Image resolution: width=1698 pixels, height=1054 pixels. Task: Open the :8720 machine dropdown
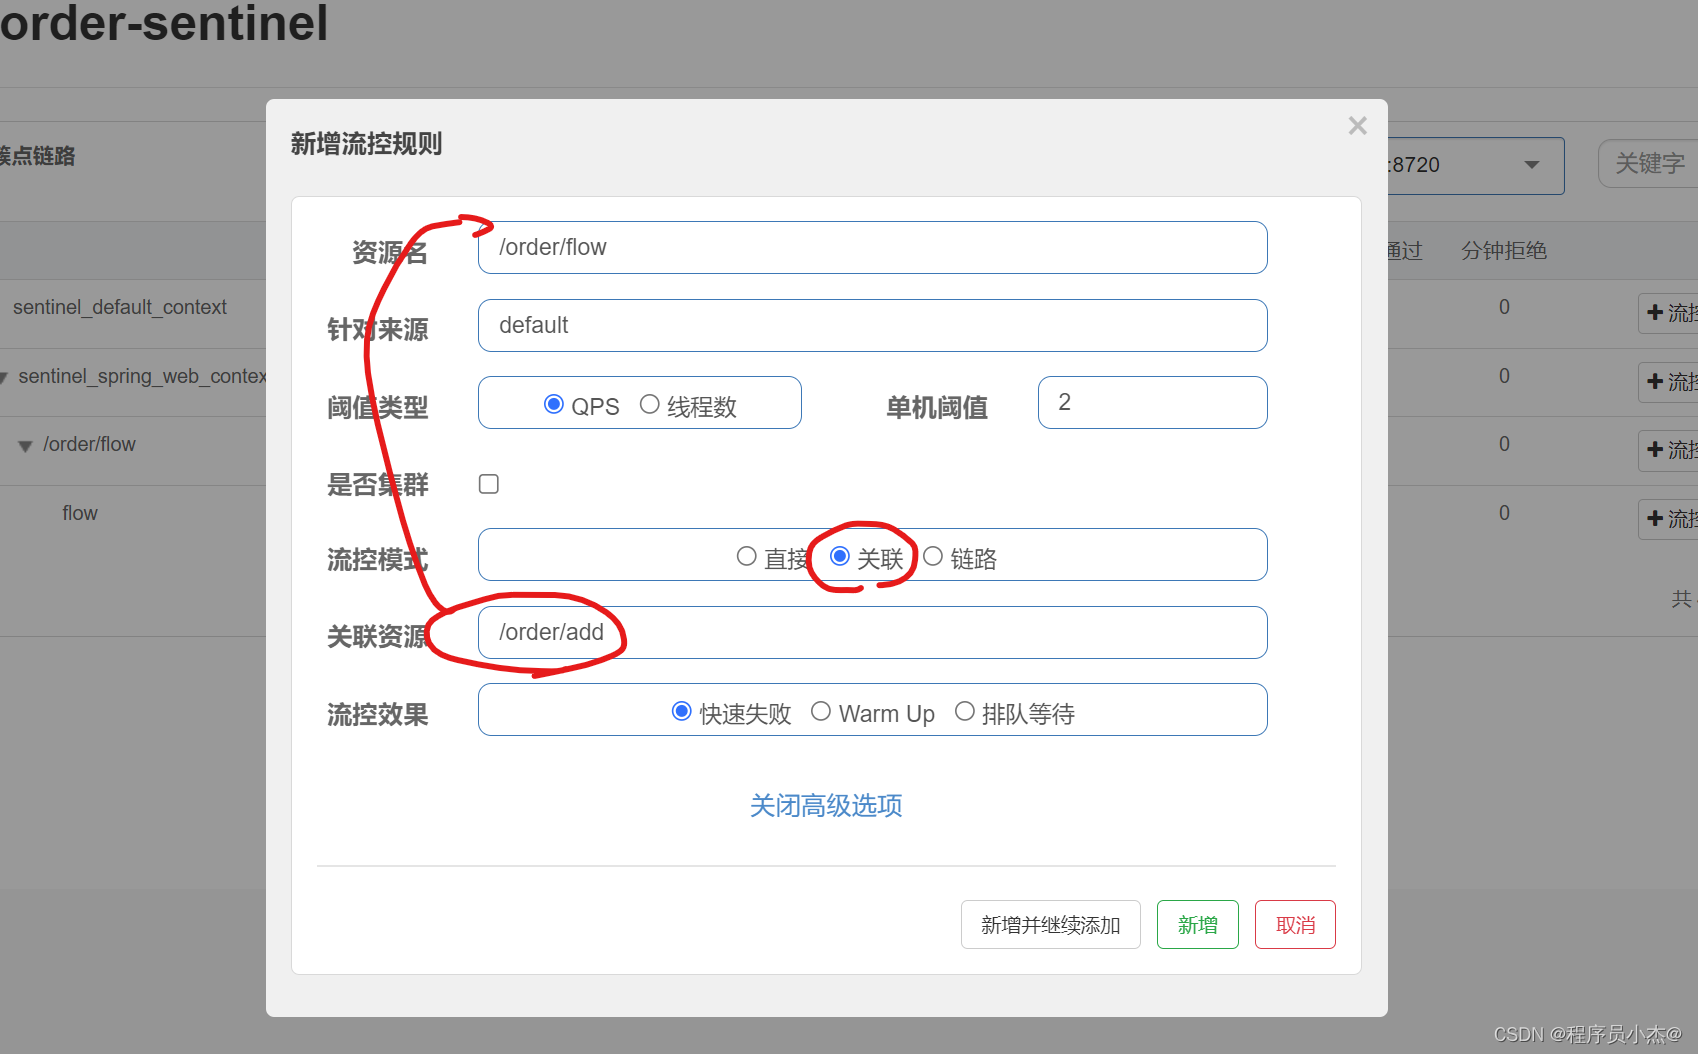(x=1476, y=165)
